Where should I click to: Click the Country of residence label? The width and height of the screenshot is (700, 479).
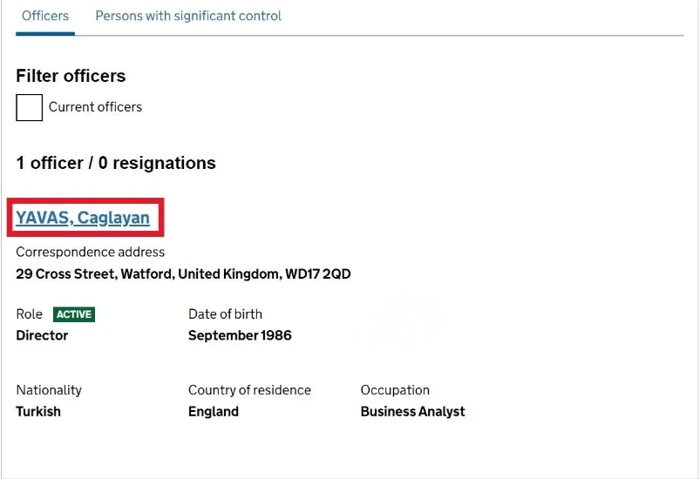[250, 390]
